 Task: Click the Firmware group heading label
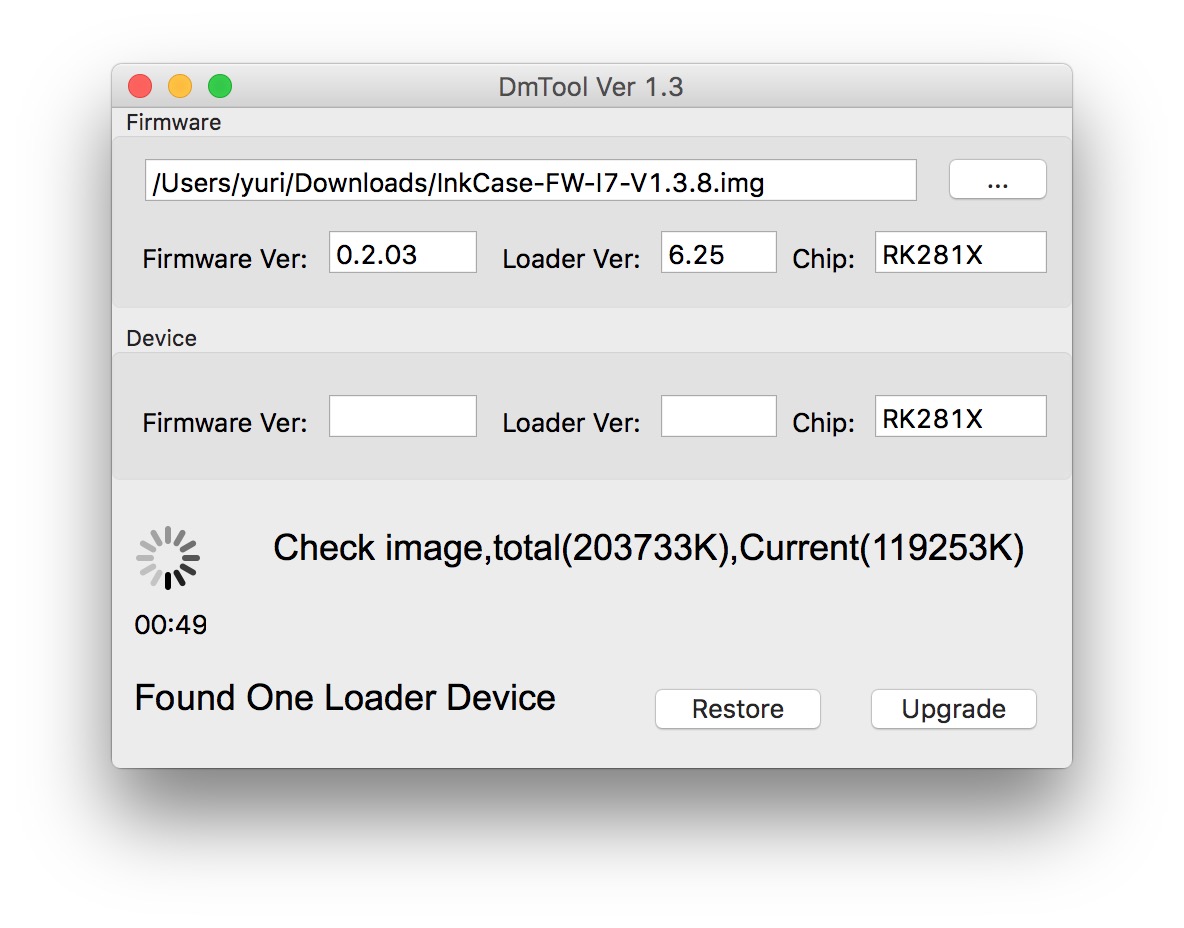tap(174, 123)
